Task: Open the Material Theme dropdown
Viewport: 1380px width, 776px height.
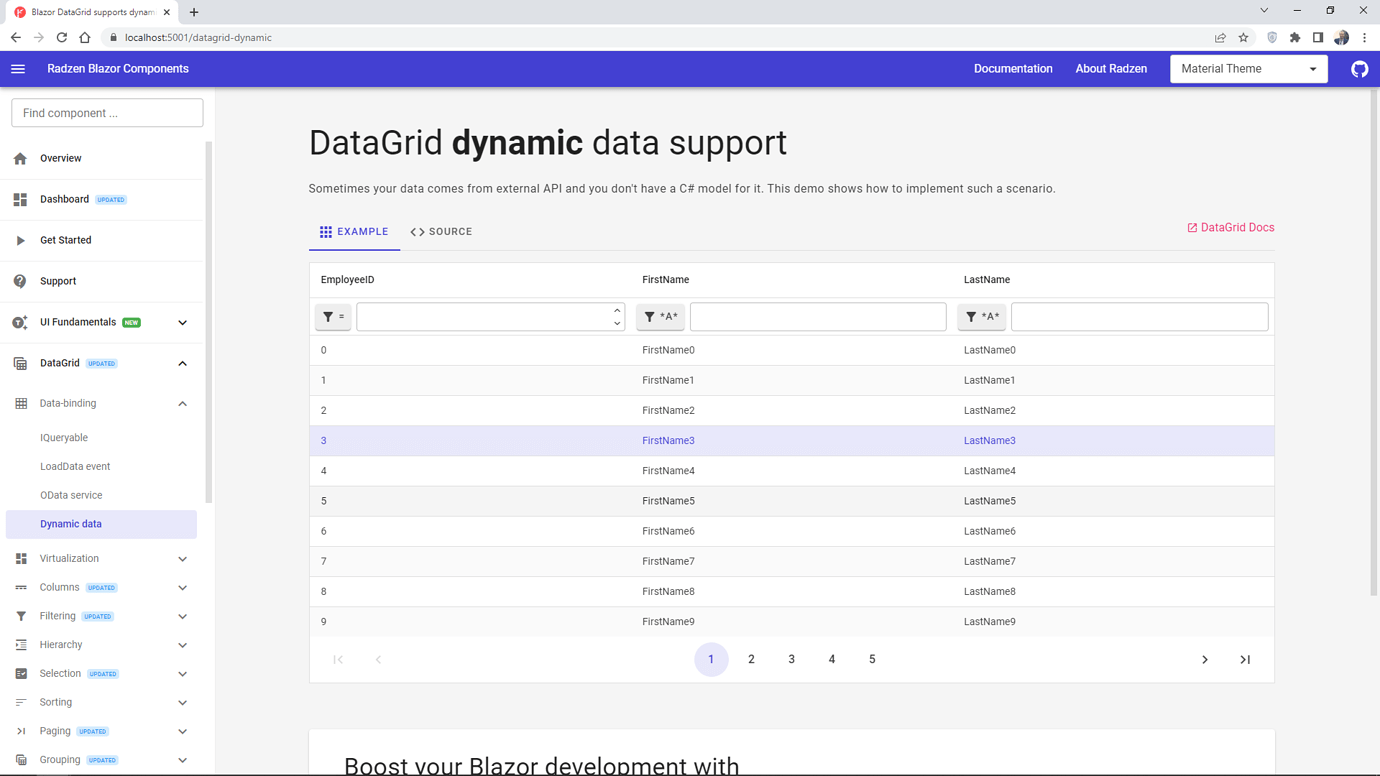Action: coord(1249,69)
